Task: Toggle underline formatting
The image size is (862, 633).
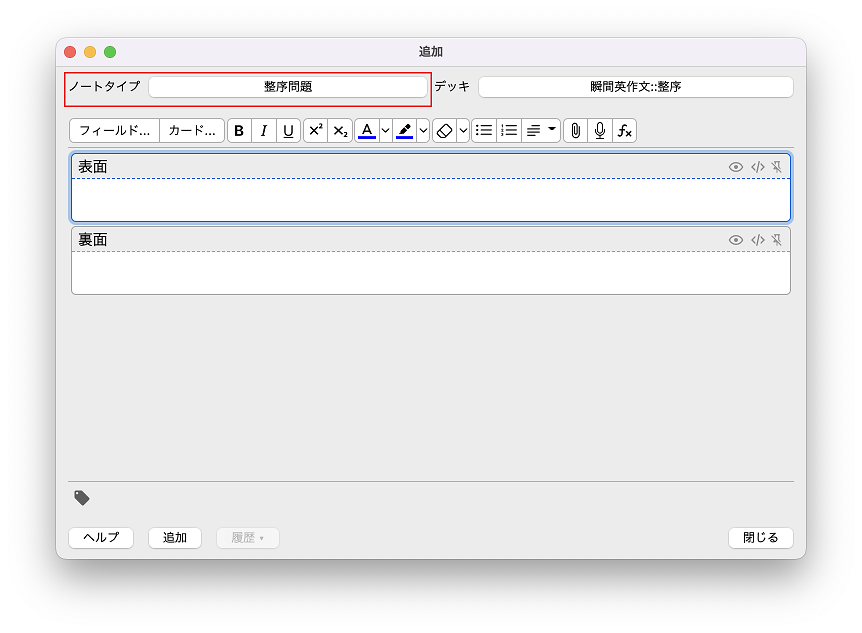Action: click(288, 131)
